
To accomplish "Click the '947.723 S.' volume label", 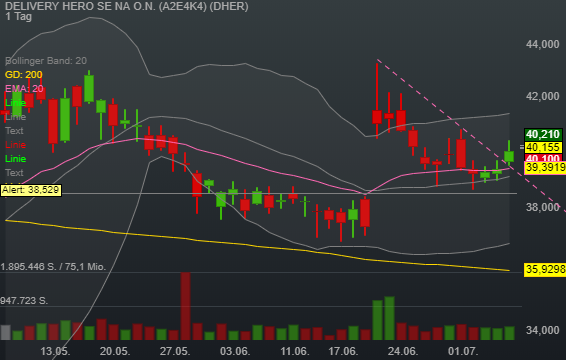I will coord(24,301).
